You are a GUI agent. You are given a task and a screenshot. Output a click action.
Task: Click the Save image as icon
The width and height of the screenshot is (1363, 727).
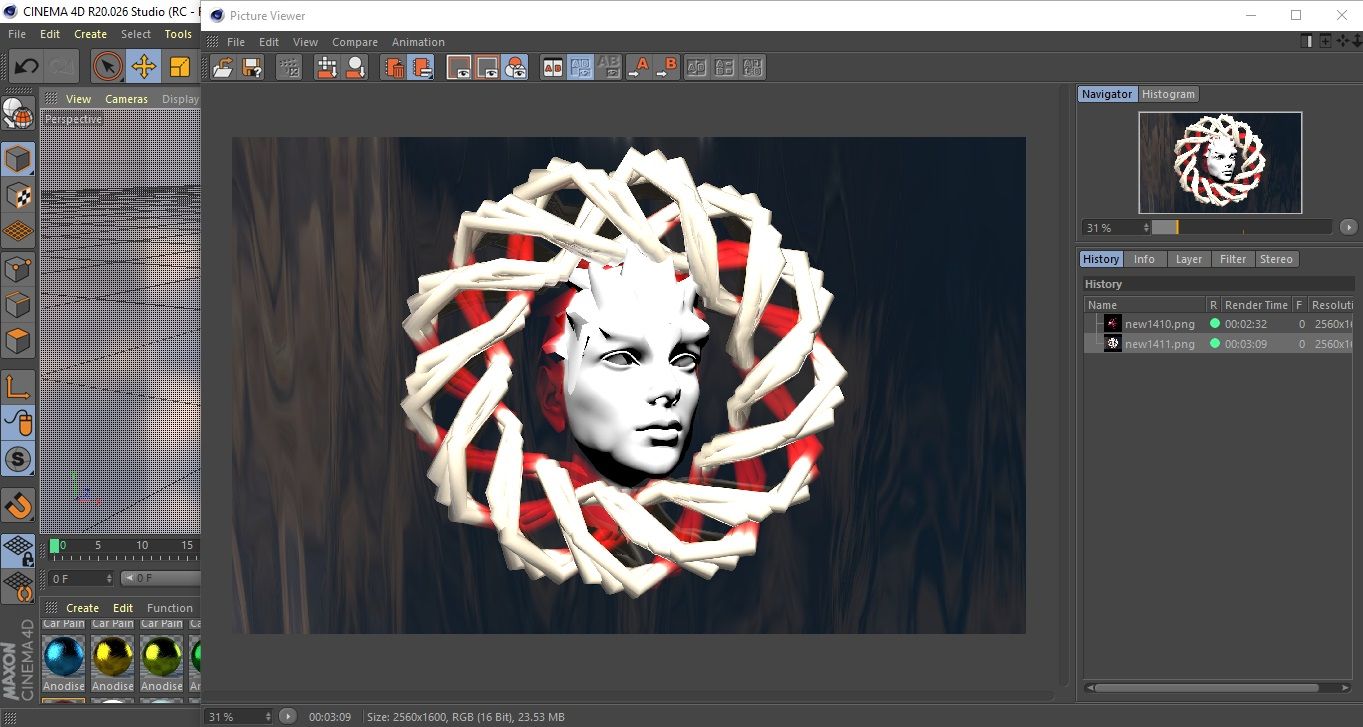coord(252,68)
